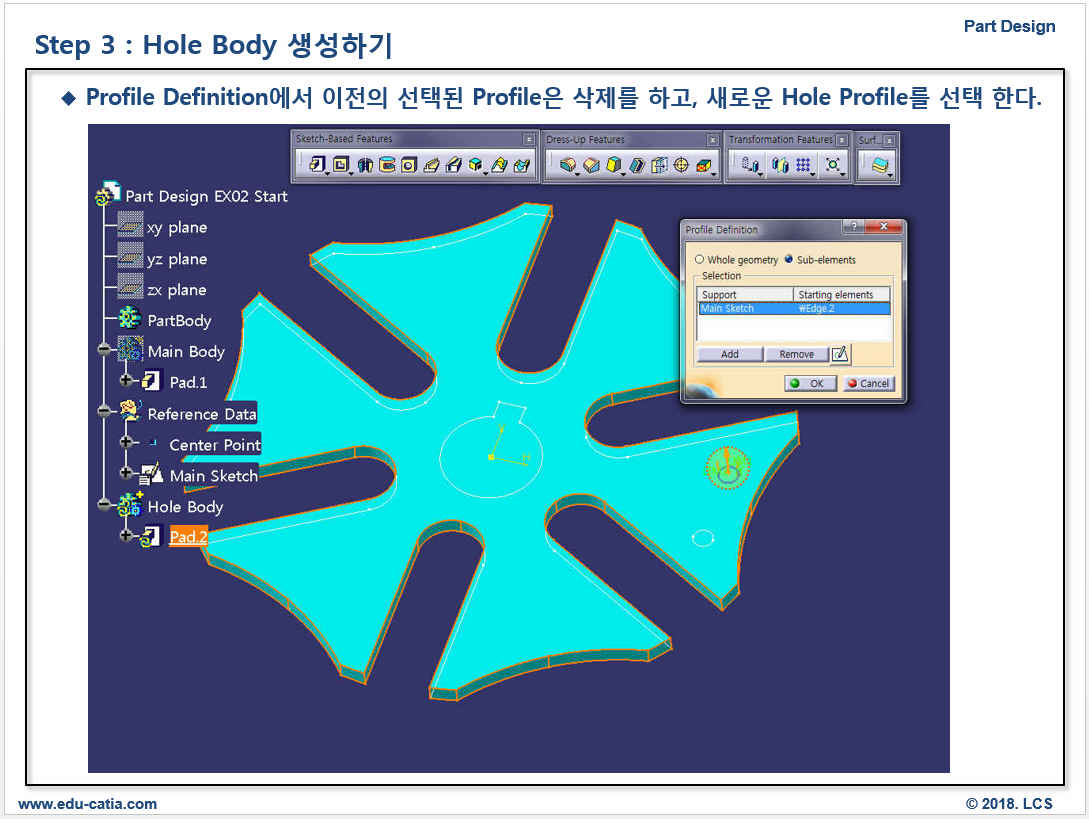The width and height of the screenshot is (1089, 819).
Task: Click the Shaft tool icon
Action: (x=365, y=165)
